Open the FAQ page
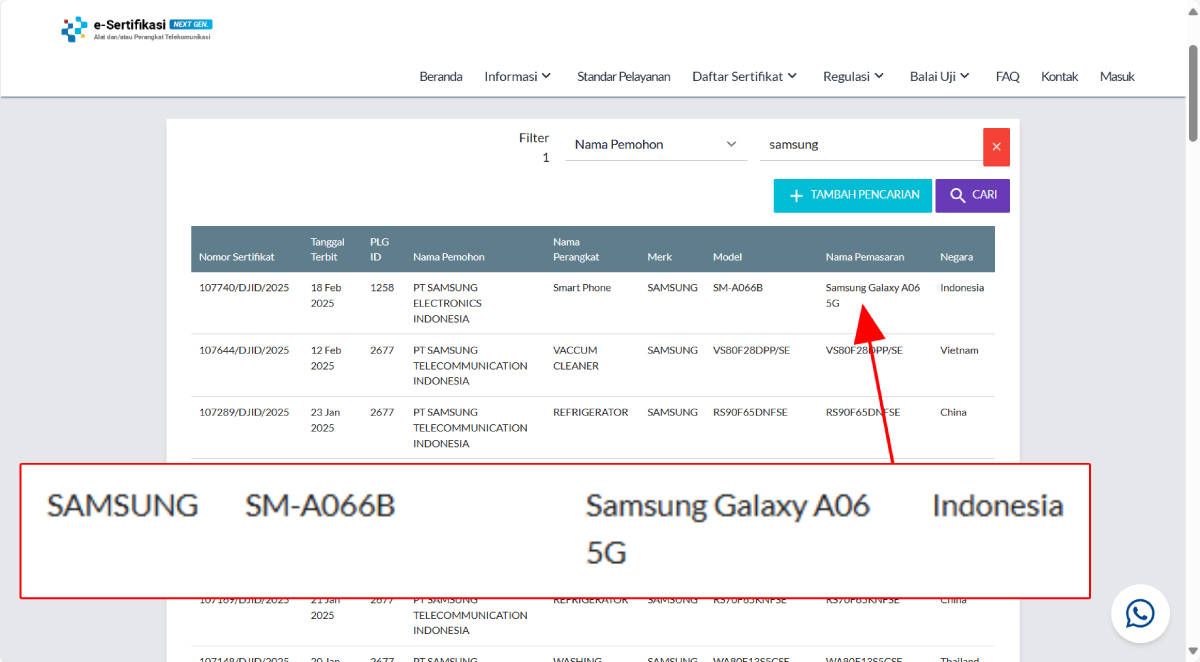Screen dimensions: 1200x662 click(x=1007, y=76)
